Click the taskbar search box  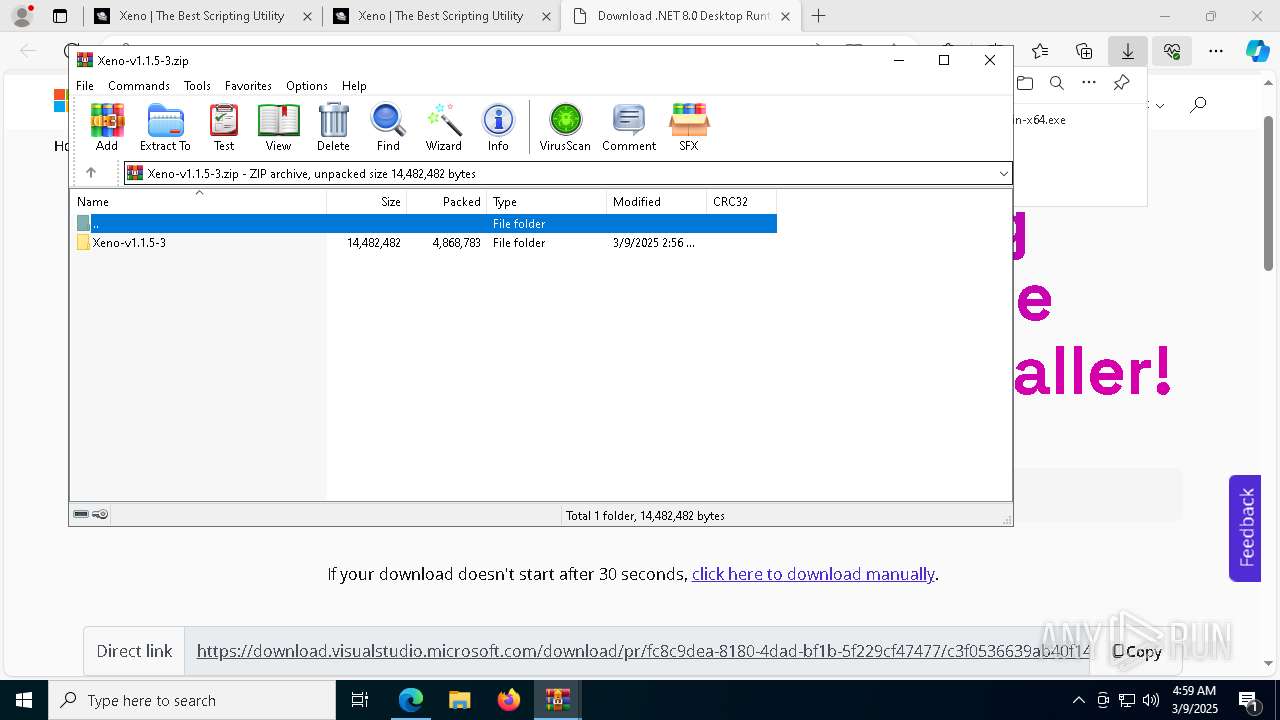(192, 700)
